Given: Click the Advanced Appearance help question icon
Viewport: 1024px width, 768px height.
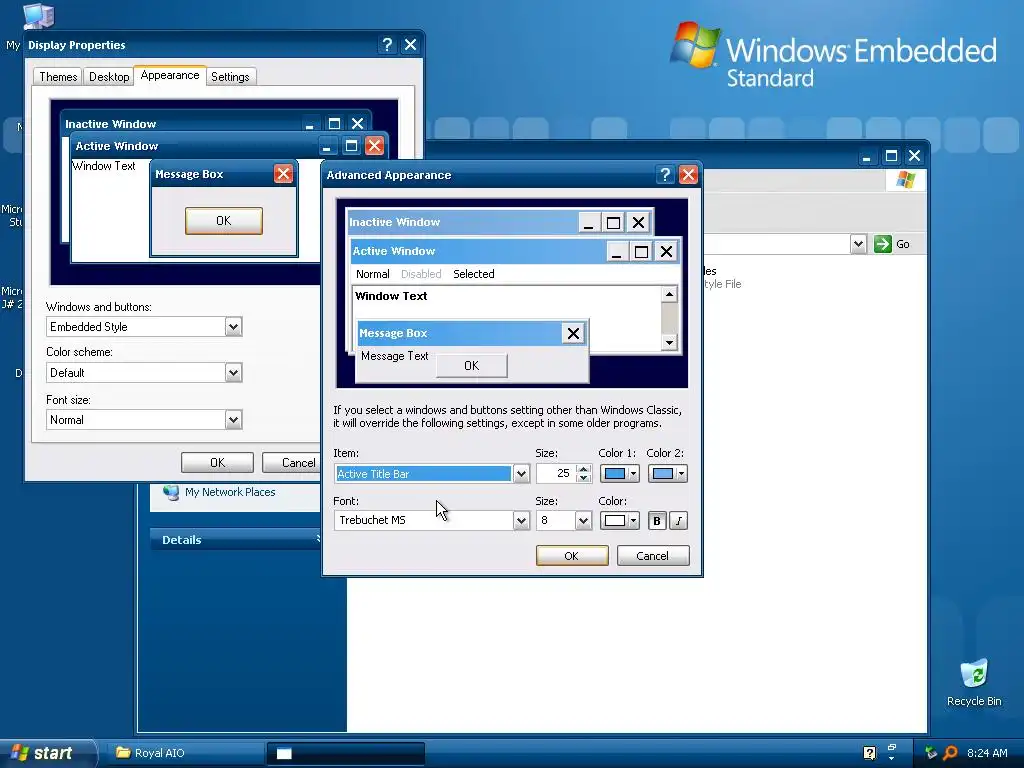Looking at the screenshot, I should click(665, 174).
